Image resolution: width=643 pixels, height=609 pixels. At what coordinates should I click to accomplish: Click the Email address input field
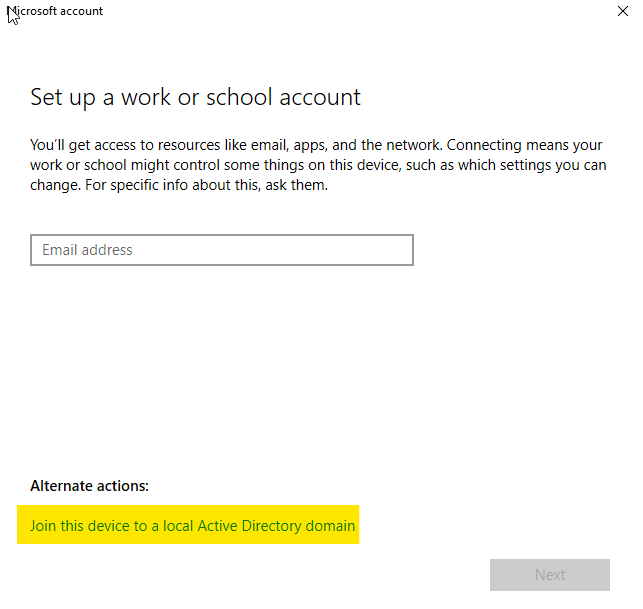tap(221, 250)
